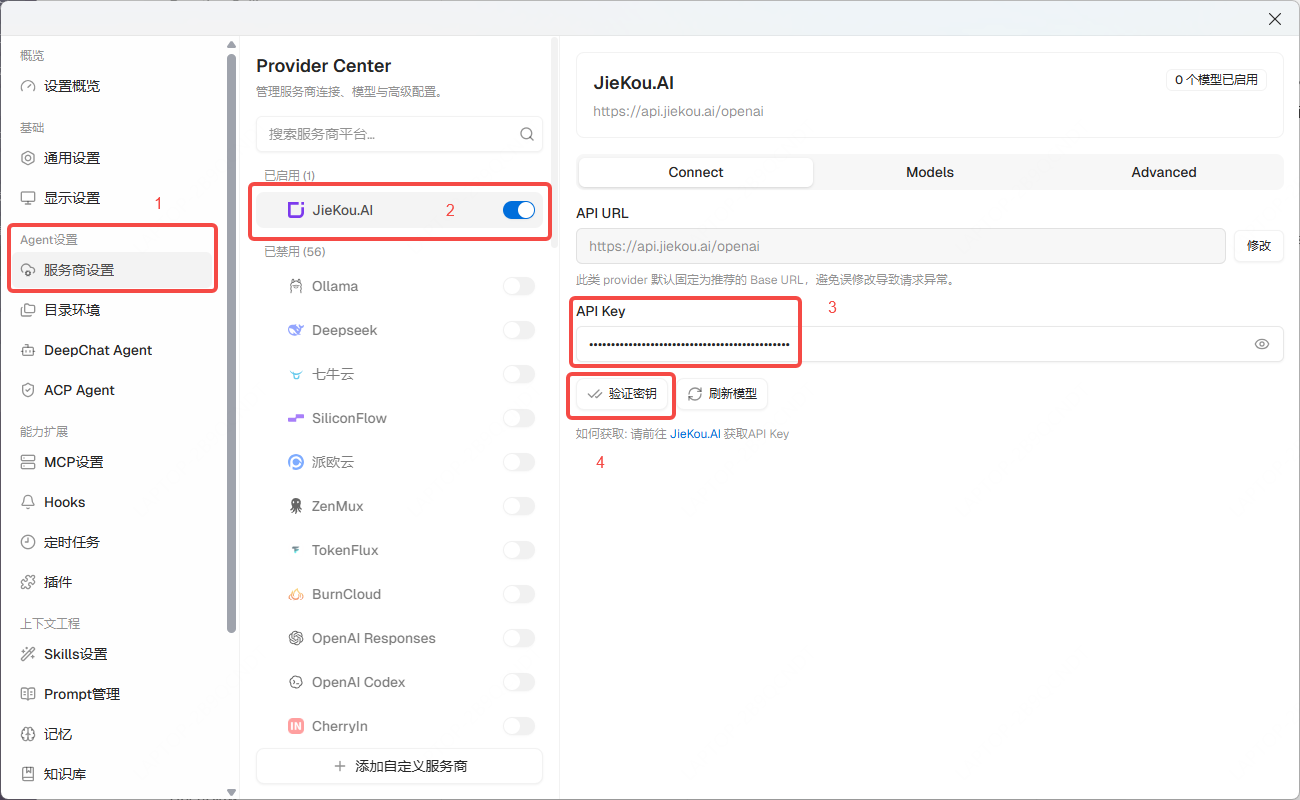Select TokenFlux provider in list
1300x800 pixels.
pyautogui.click(x=400, y=550)
